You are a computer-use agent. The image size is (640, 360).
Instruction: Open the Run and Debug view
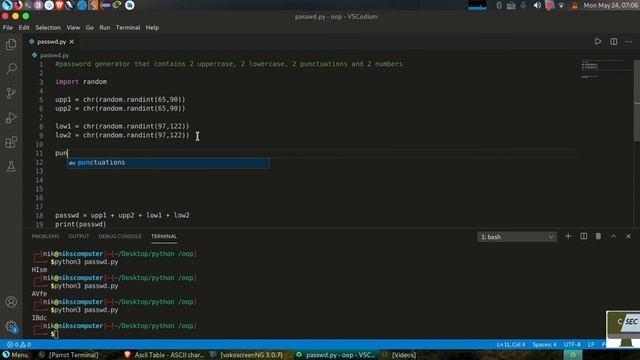(11, 118)
